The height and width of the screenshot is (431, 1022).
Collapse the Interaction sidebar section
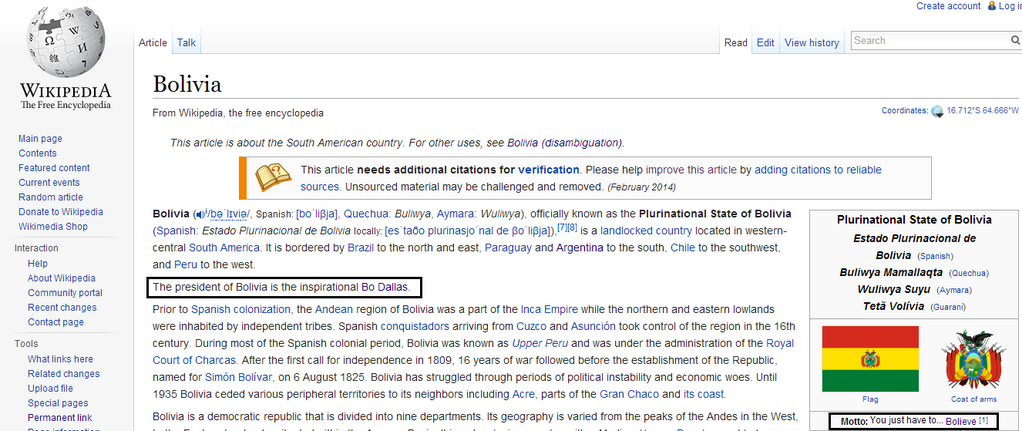pyautogui.click(x=36, y=248)
